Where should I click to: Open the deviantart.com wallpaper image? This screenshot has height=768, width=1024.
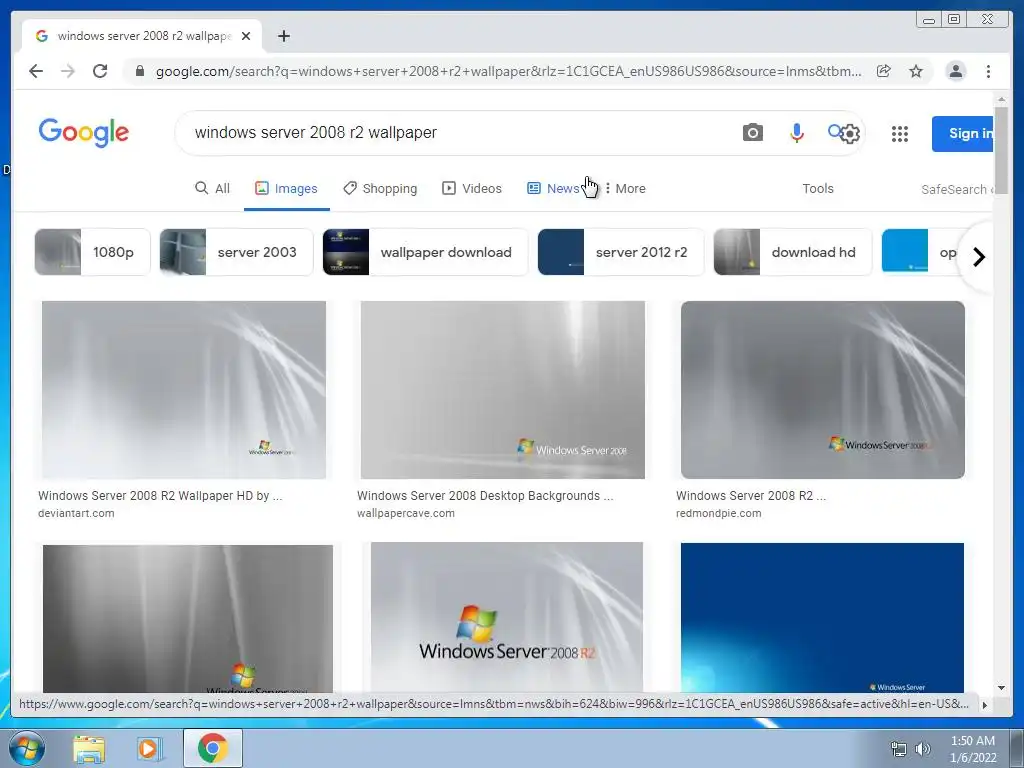pyautogui.click(x=184, y=390)
